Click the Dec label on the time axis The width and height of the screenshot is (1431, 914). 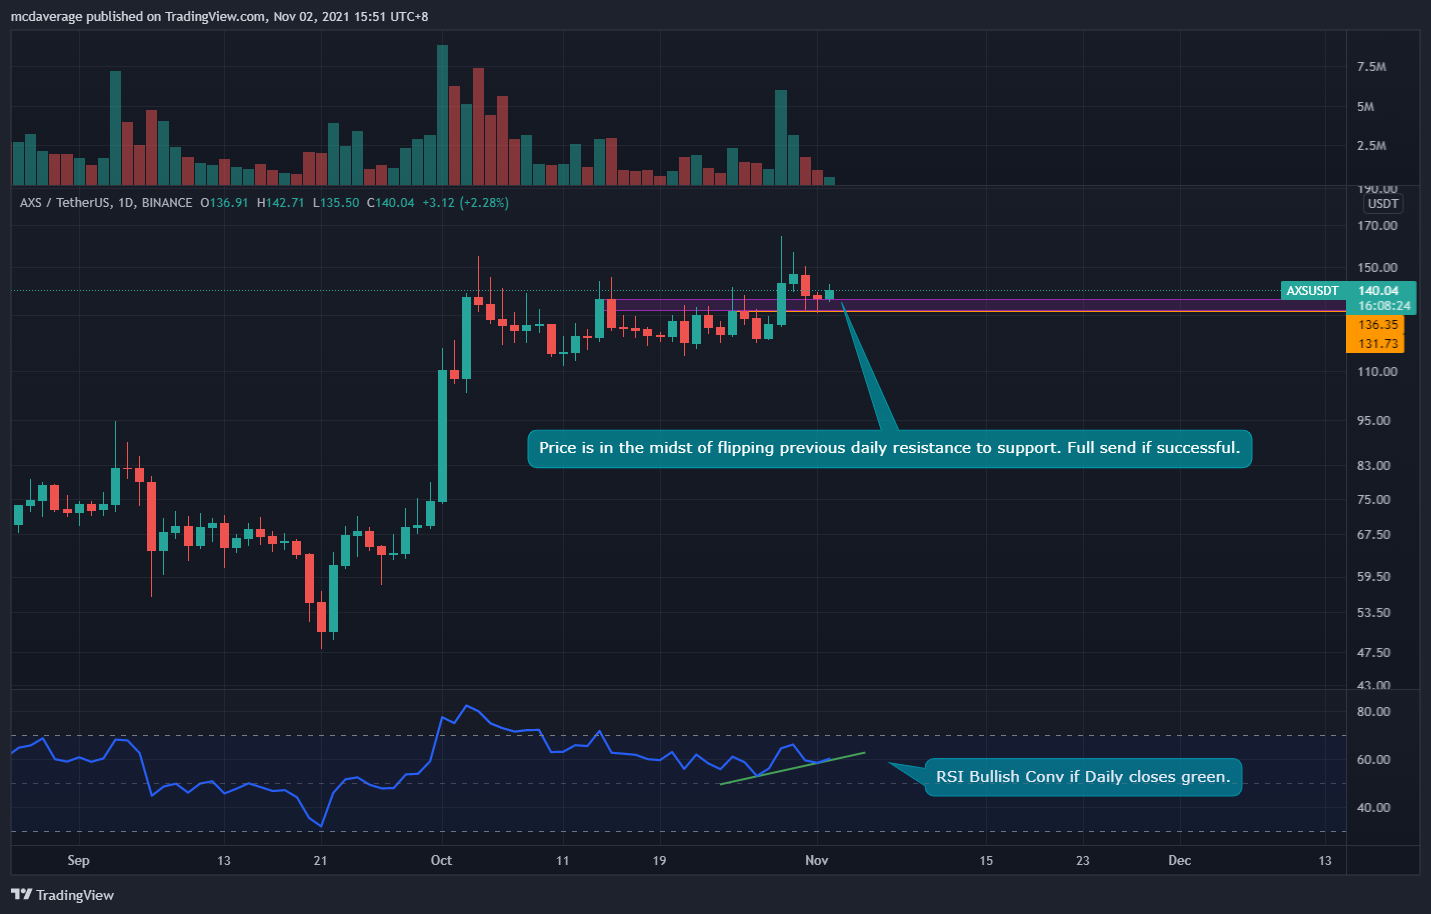pos(1180,861)
